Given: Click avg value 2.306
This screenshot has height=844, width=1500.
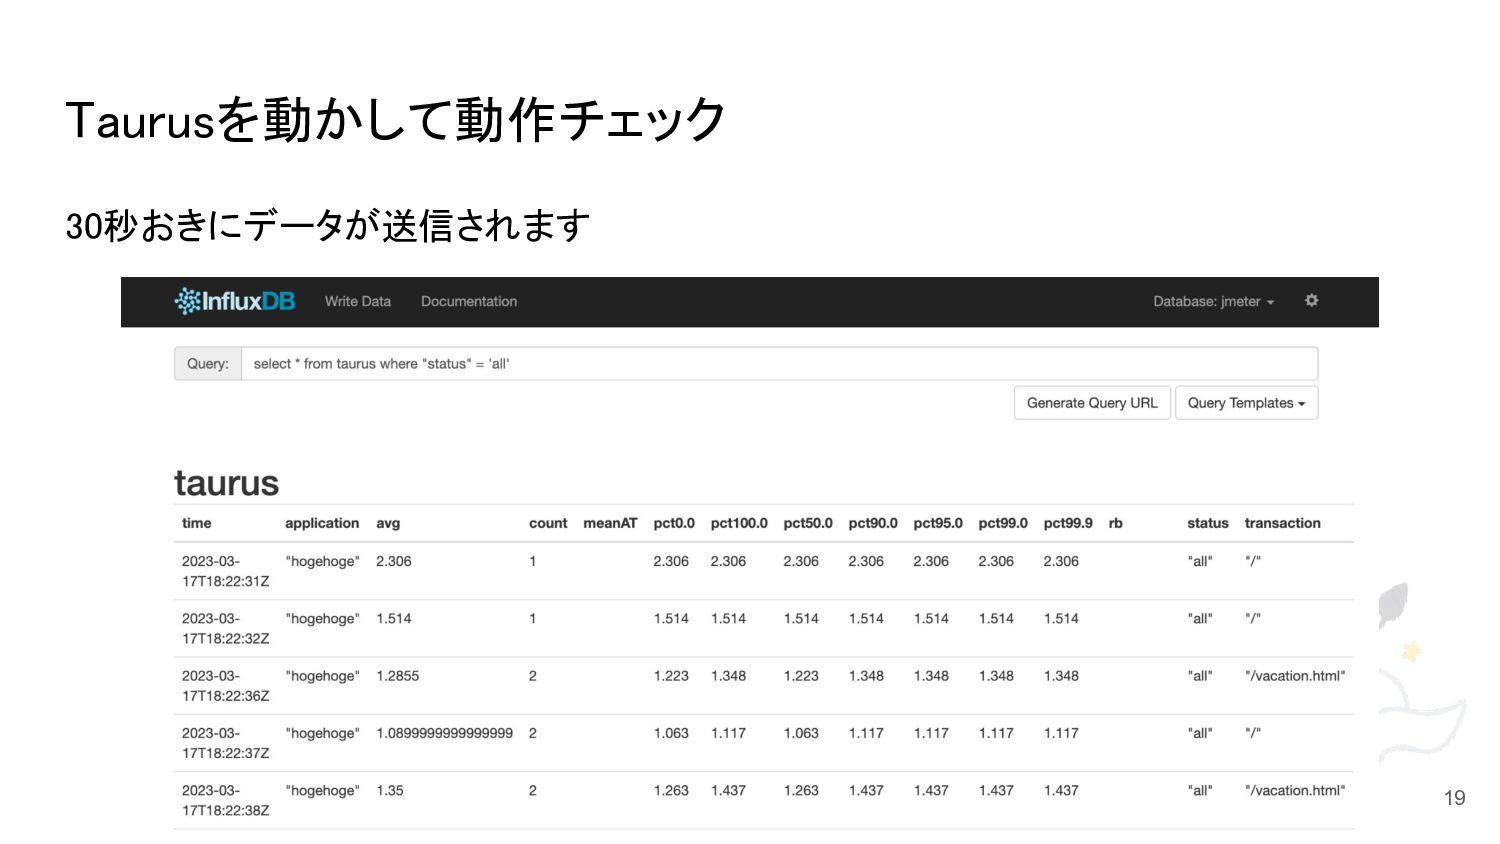Looking at the screenshot, I should pos(394,561).
